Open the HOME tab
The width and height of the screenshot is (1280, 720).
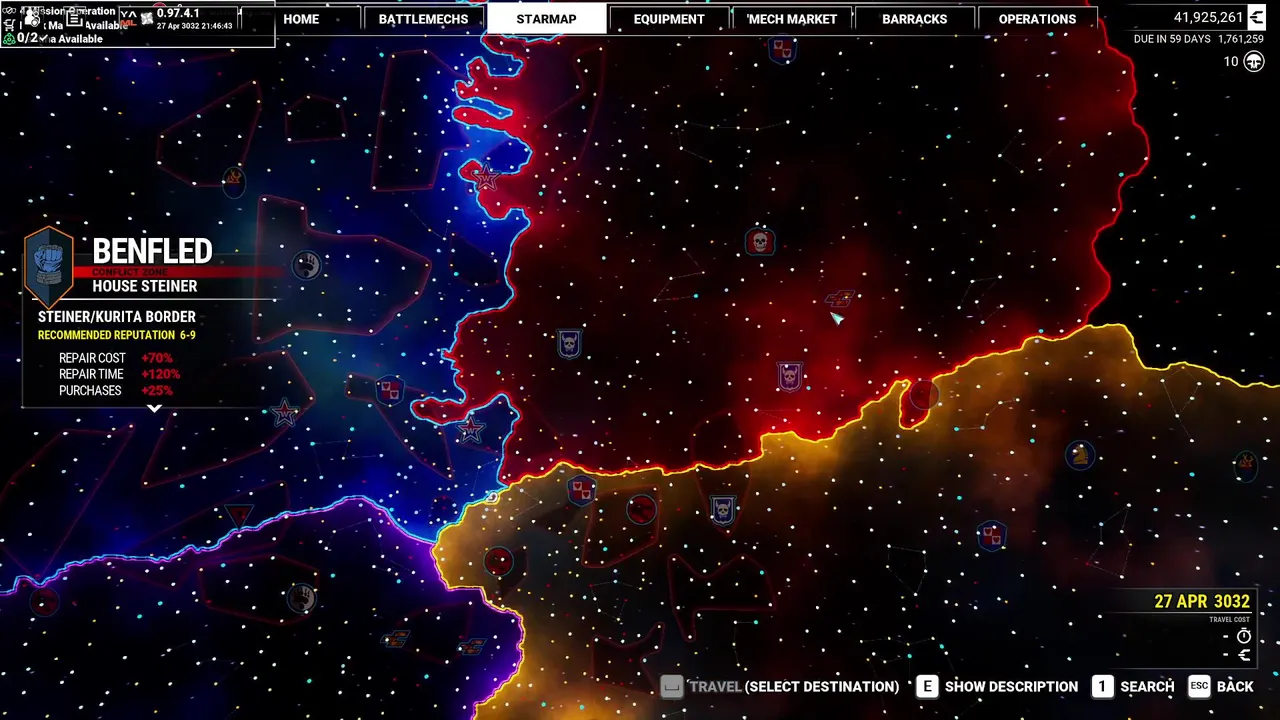pyautogui.click(x=301, y=18)
